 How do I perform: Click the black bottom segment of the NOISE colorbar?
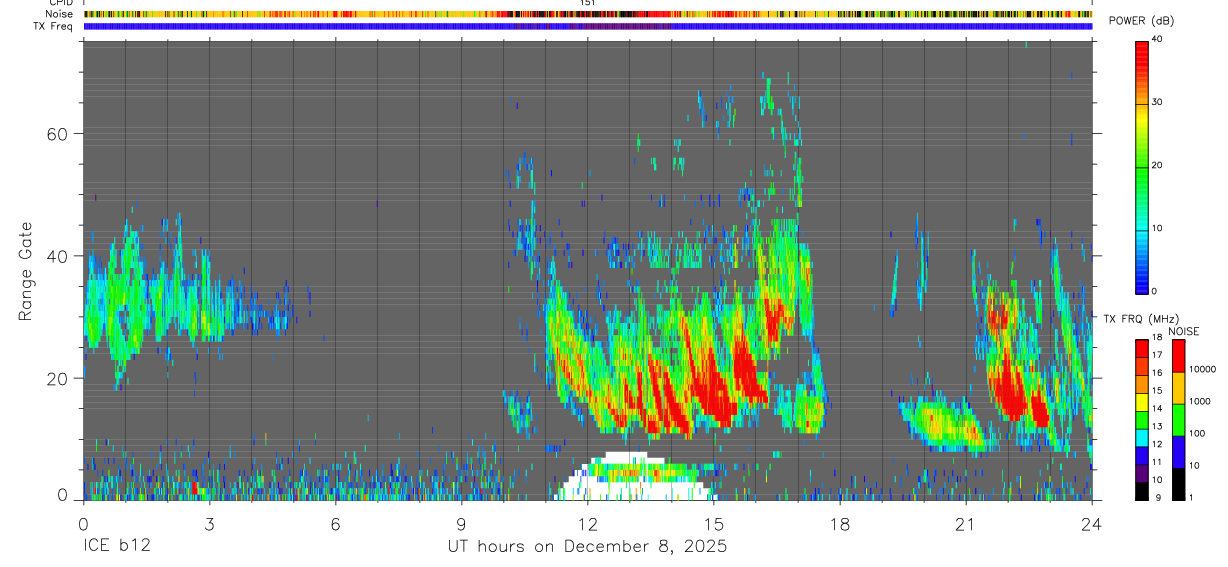pyautogui.click(x=1178, y=484)
